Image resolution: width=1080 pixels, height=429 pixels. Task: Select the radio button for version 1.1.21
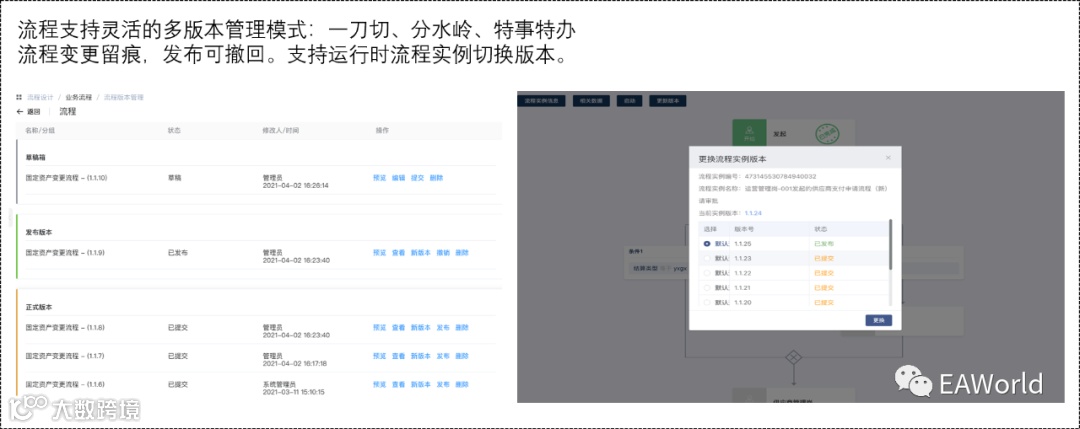point(707,287)
